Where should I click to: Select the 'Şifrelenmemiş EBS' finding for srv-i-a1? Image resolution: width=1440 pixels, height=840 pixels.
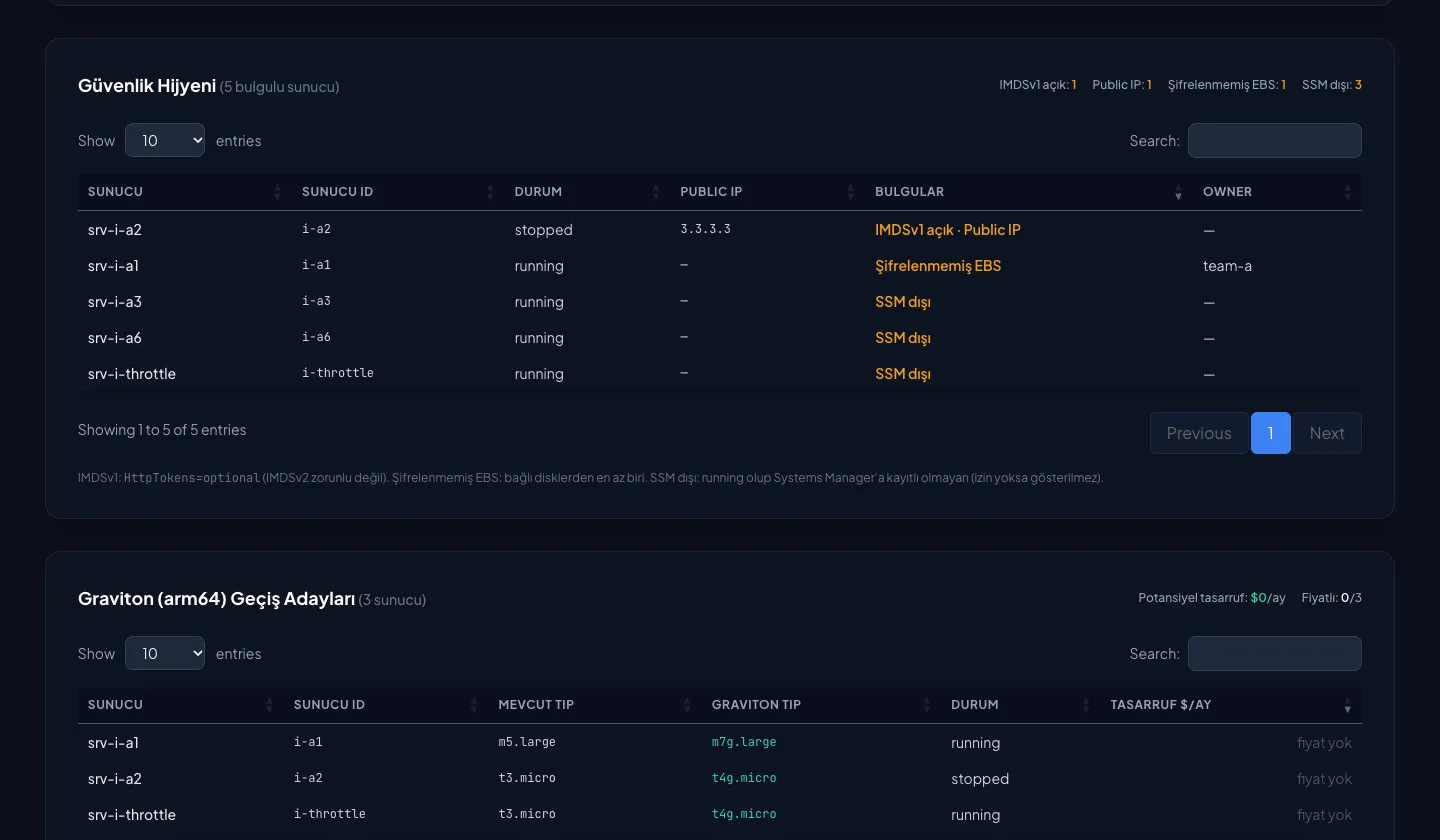[x=938, y=266]
